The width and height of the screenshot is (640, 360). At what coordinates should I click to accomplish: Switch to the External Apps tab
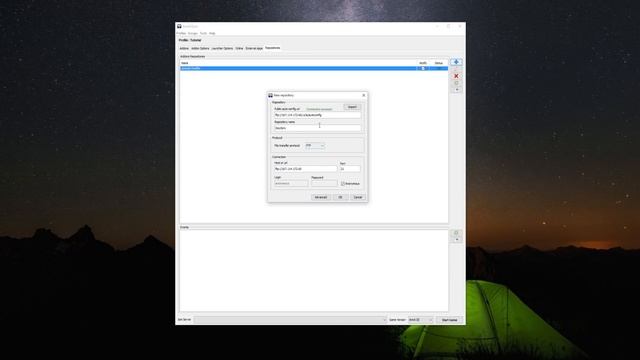(x=254, y=48)
